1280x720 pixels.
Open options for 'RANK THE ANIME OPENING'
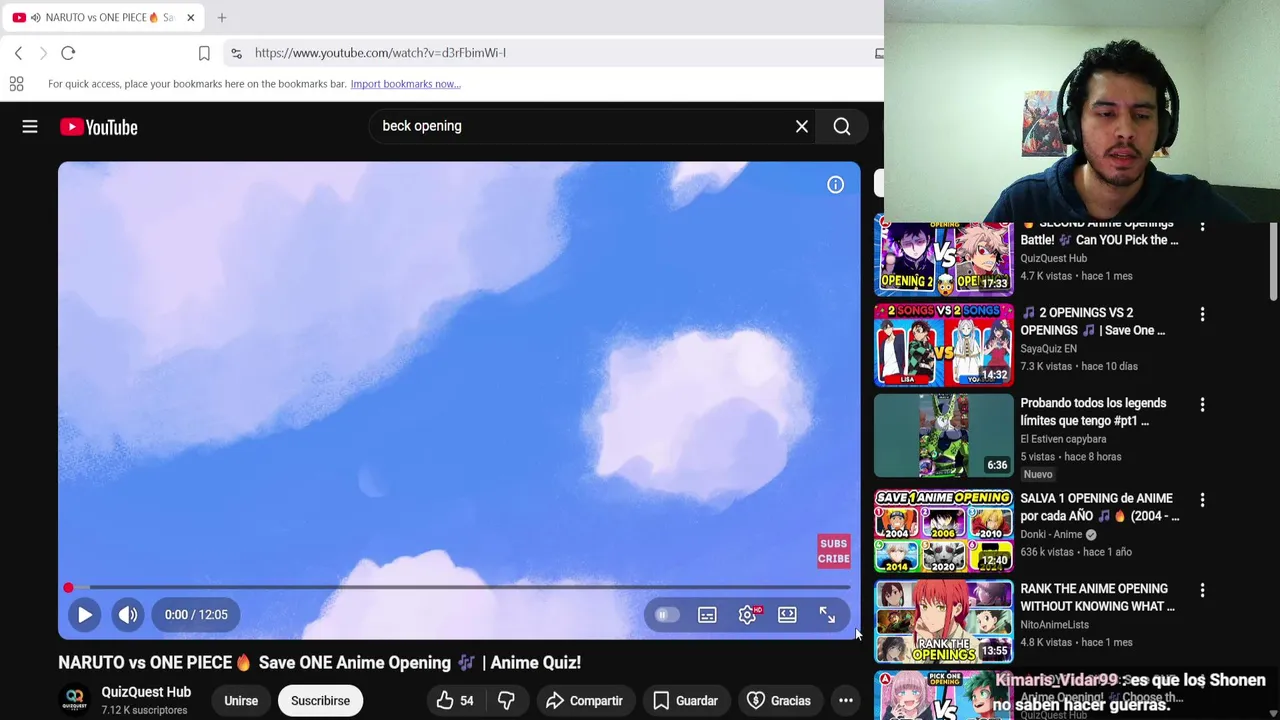1202,591
